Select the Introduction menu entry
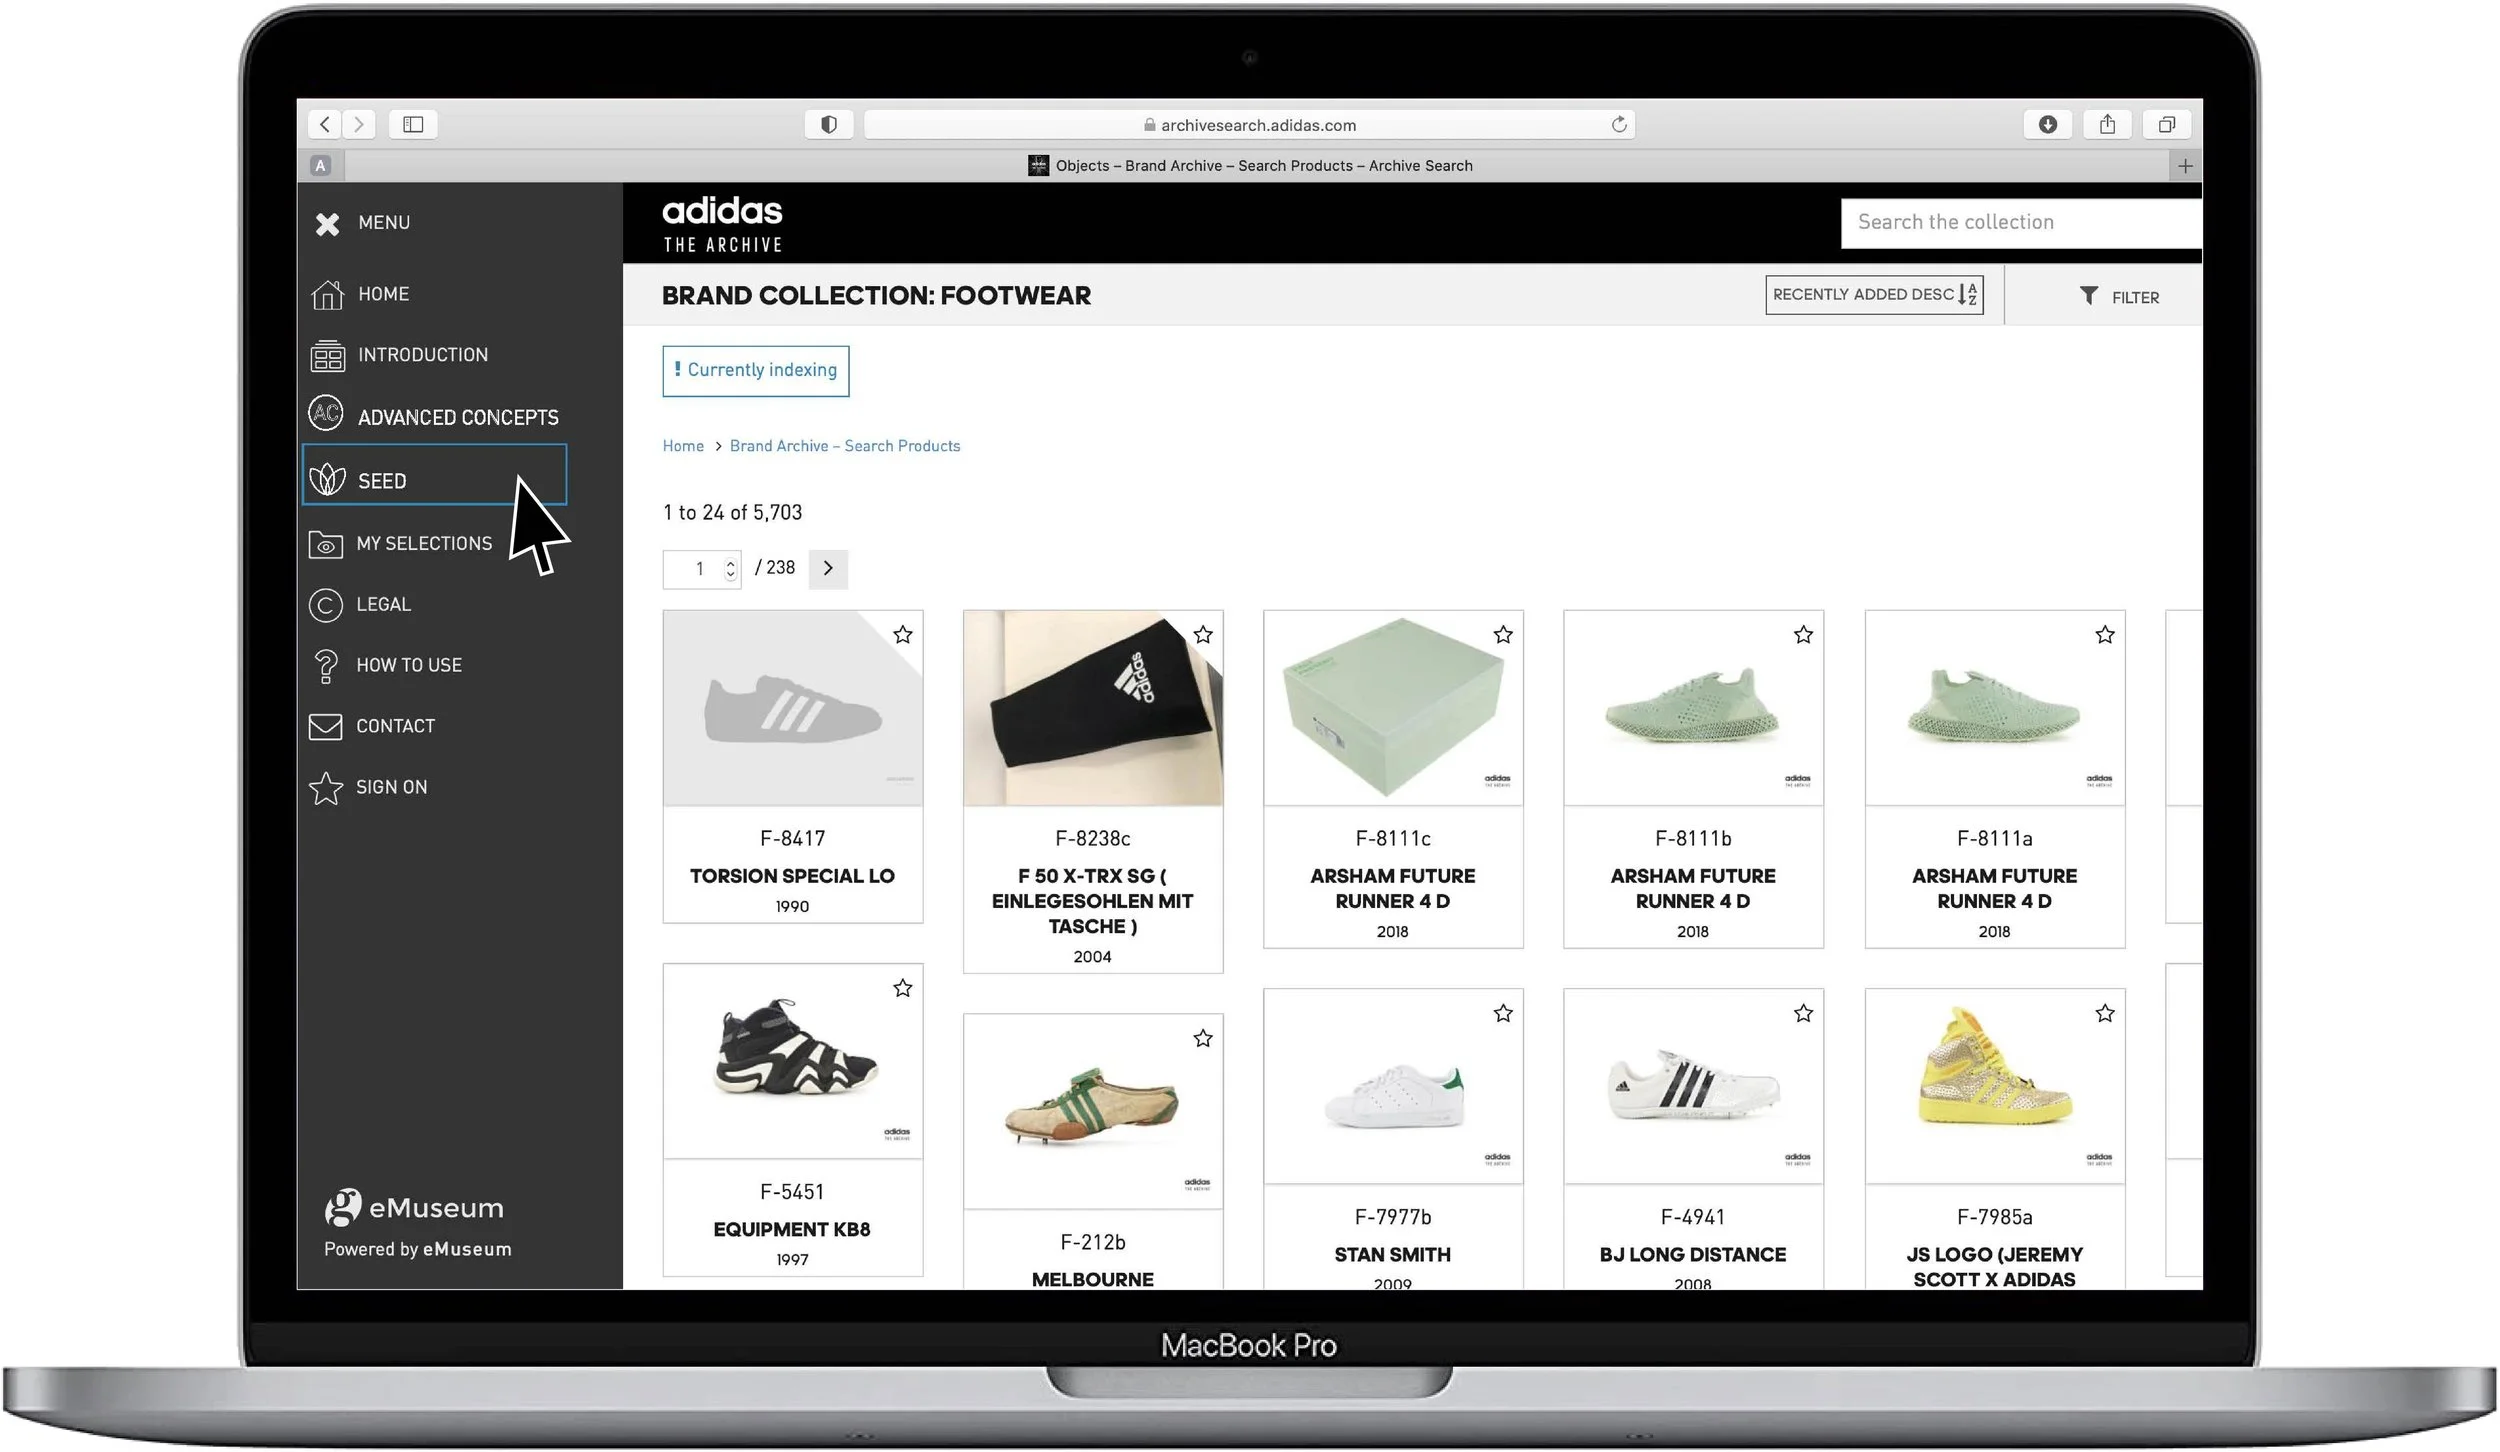The height and width of the screenshot is (1452, 2500). pos(423,354)
